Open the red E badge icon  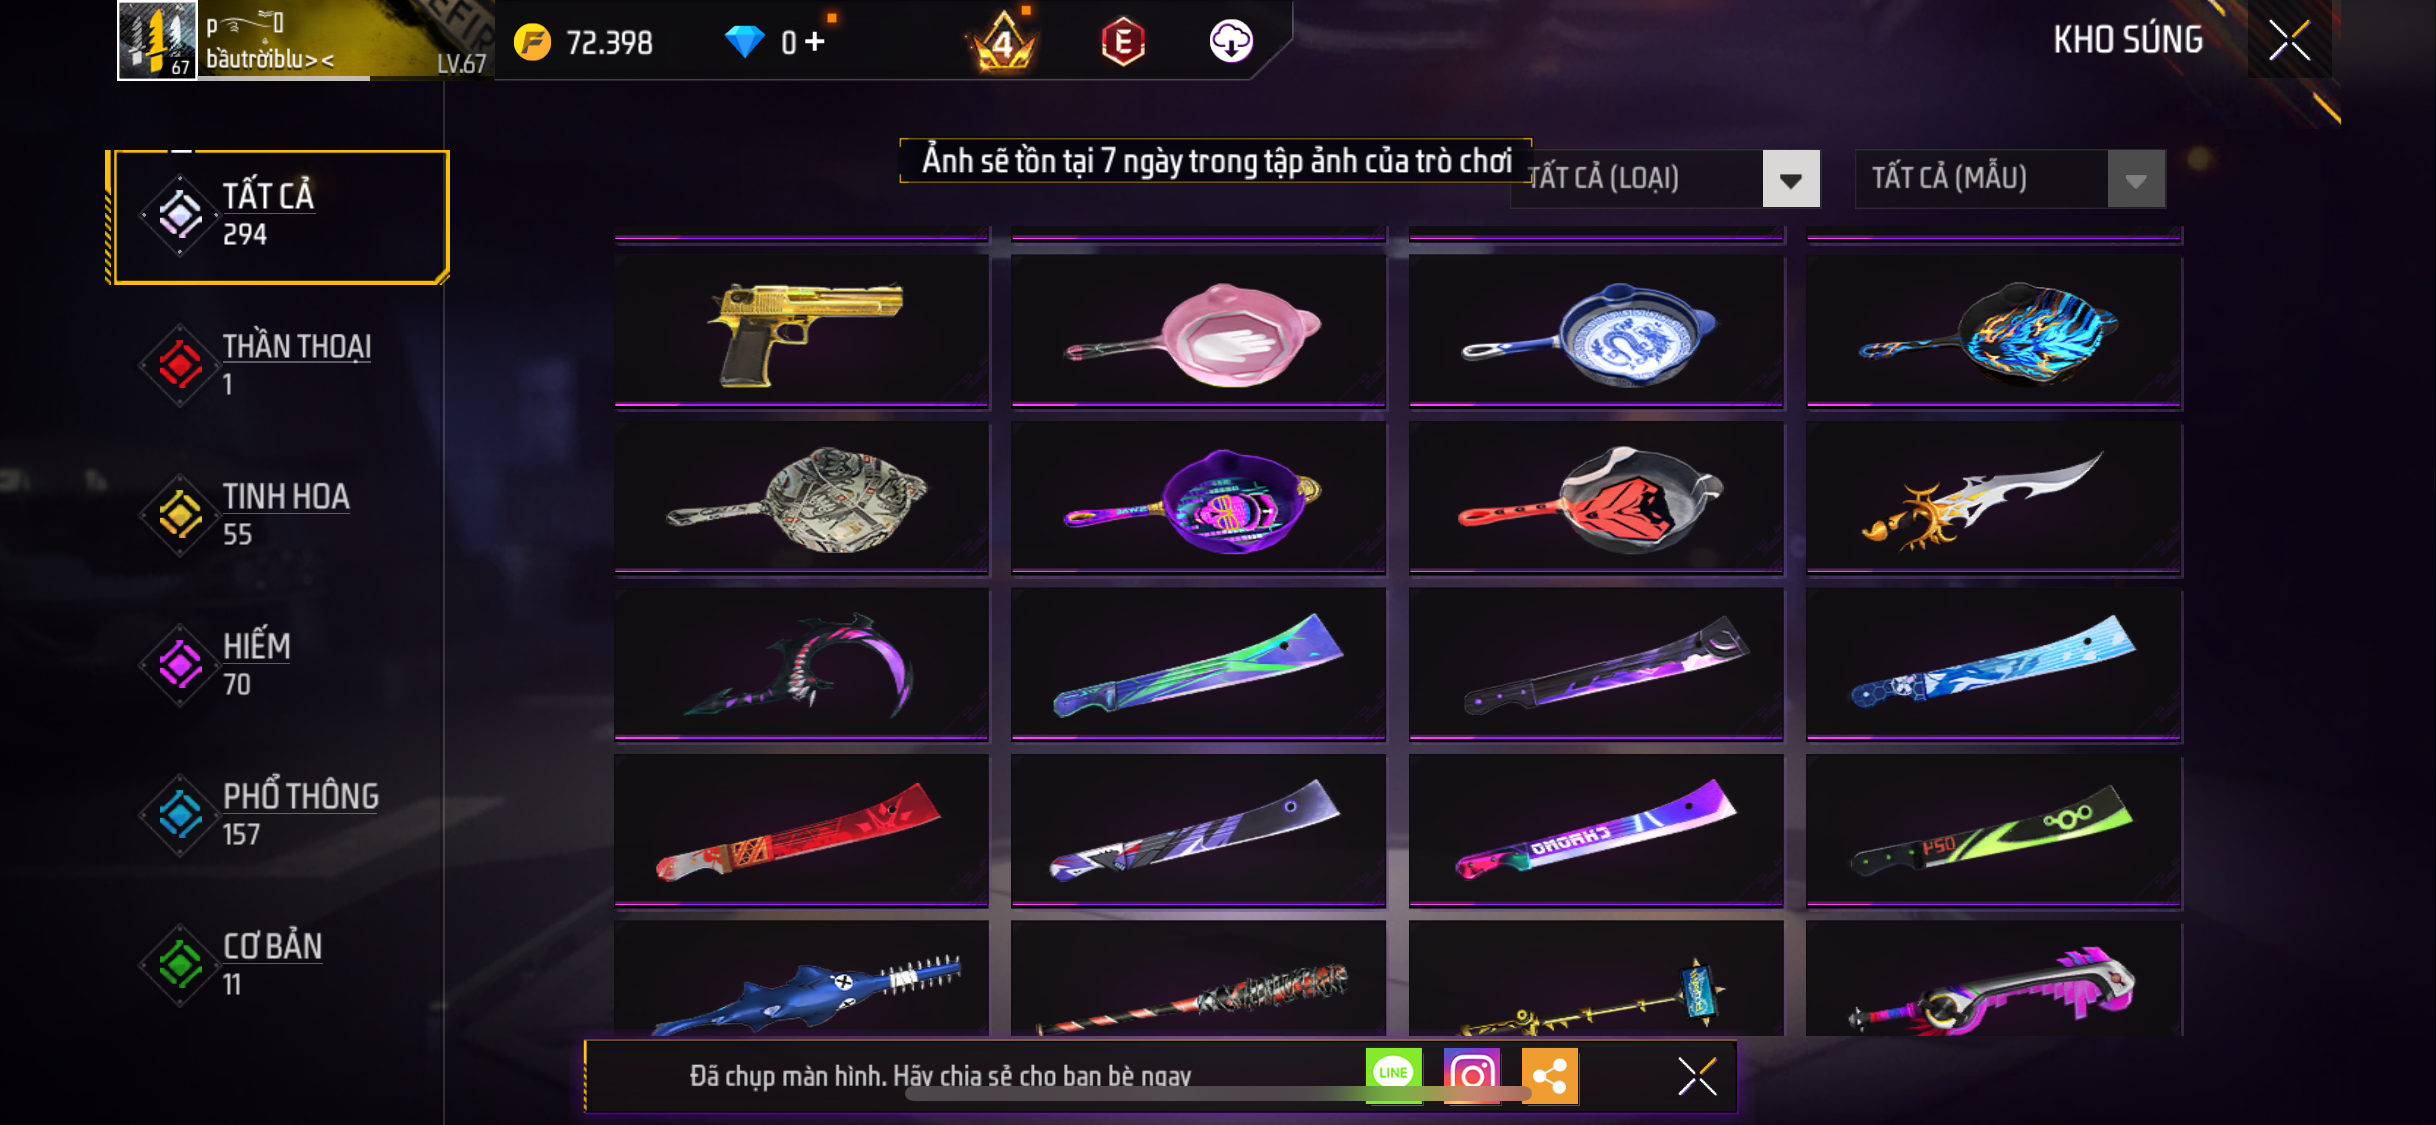click(1123, 41)
